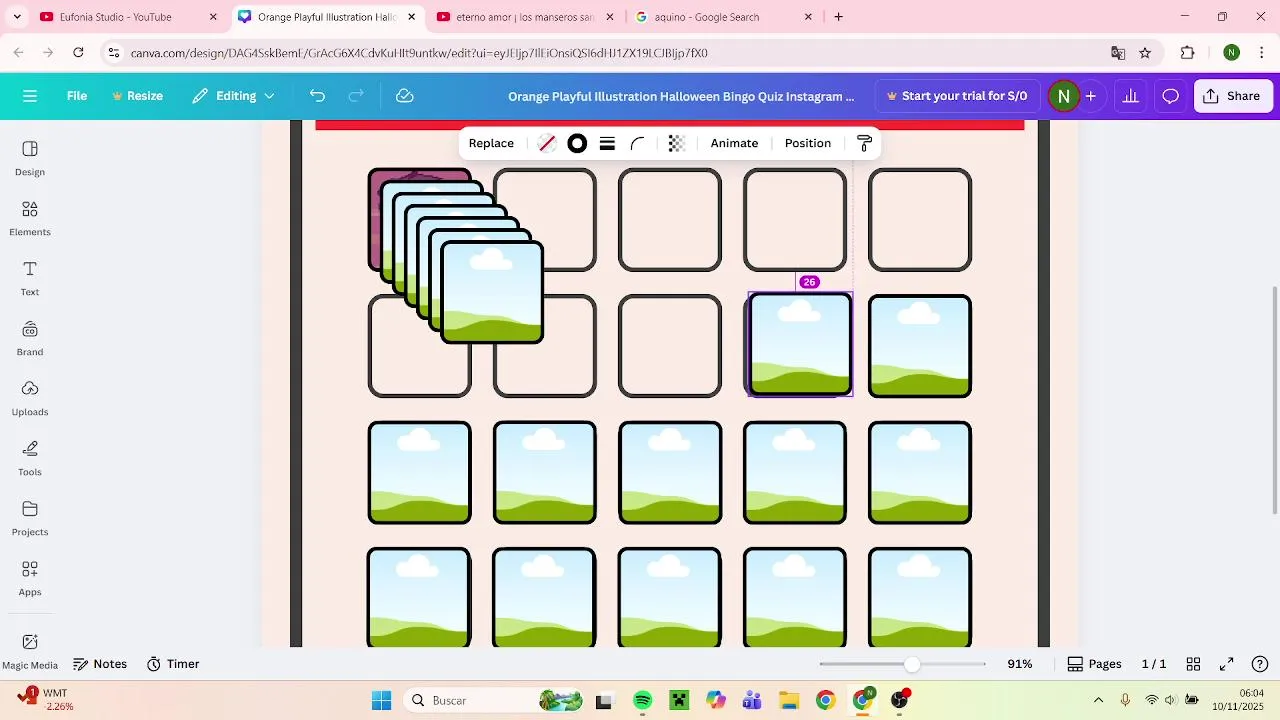This screenshot has height=720, width=1280.
Task: Open browser extensions puzzle icon
Action: point(1188,53)
